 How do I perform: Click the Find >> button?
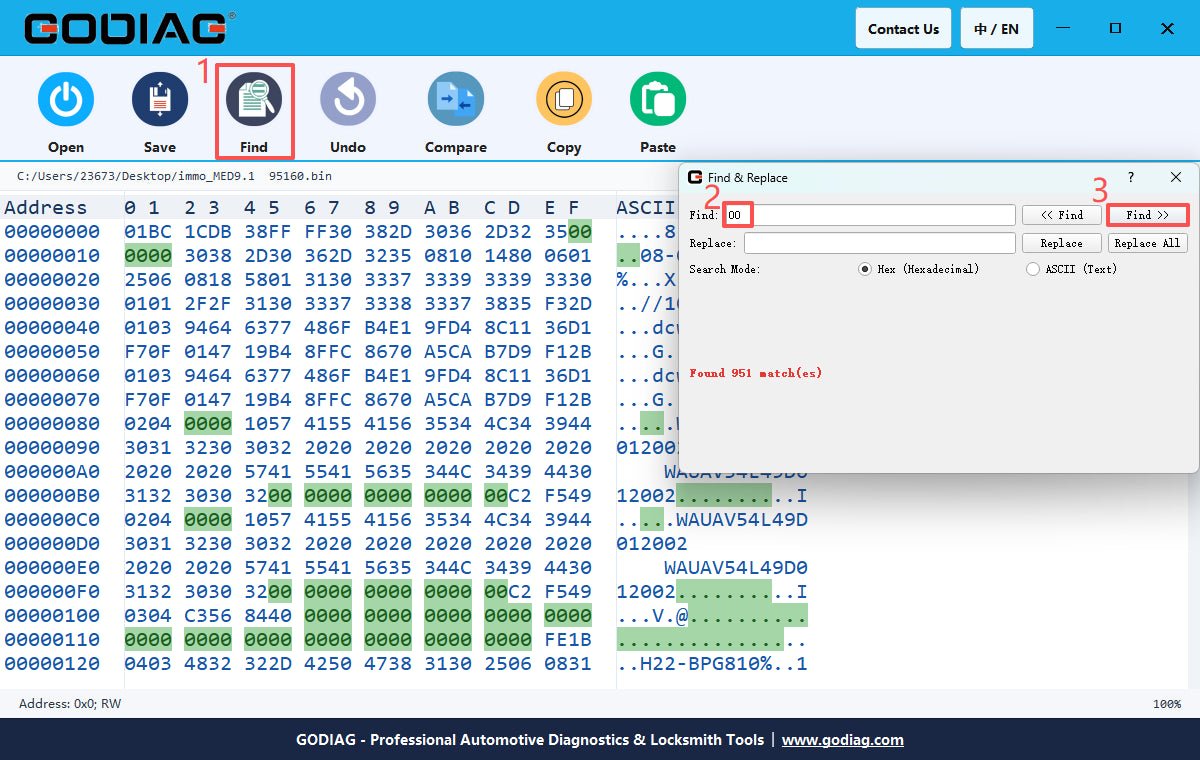tap(1148, 215)
